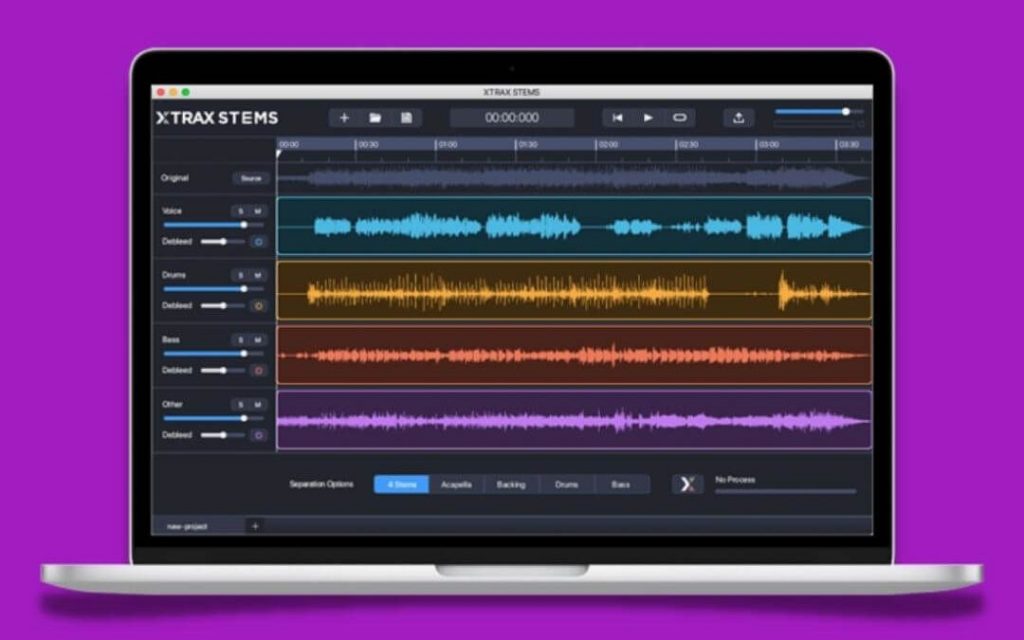Image resolution: width=1024 pixels, height=640 pixels.
Task: Mute the Drums track
Action: (257, 276)
